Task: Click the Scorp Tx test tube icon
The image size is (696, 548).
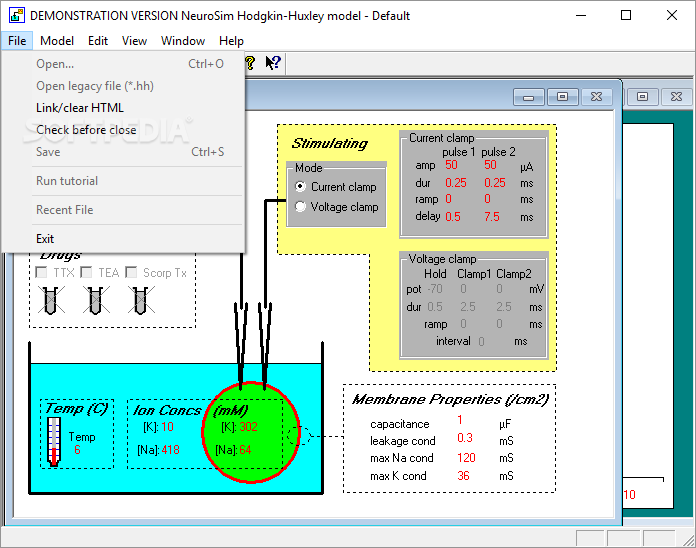Action: (141, 300)
